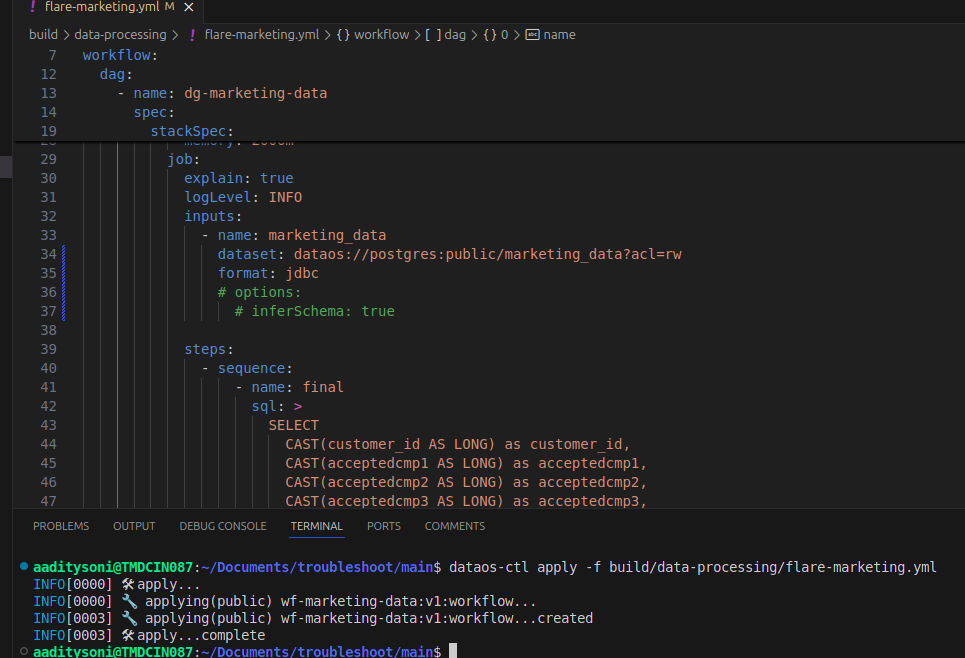This screenshot has width=965, height=658.
Task: Click the CAST(acceptedcmp2 AS LONG) line
Action: [466, 483]
